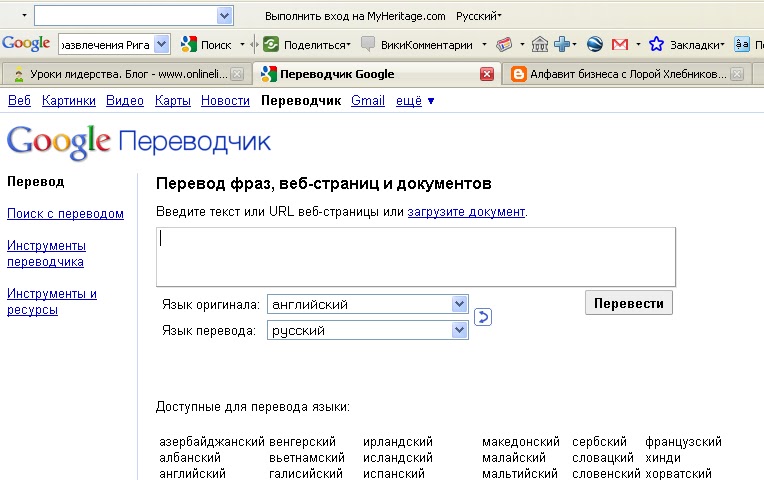
Task: Open the Поделиться share menu
Action: coord(317,45)
